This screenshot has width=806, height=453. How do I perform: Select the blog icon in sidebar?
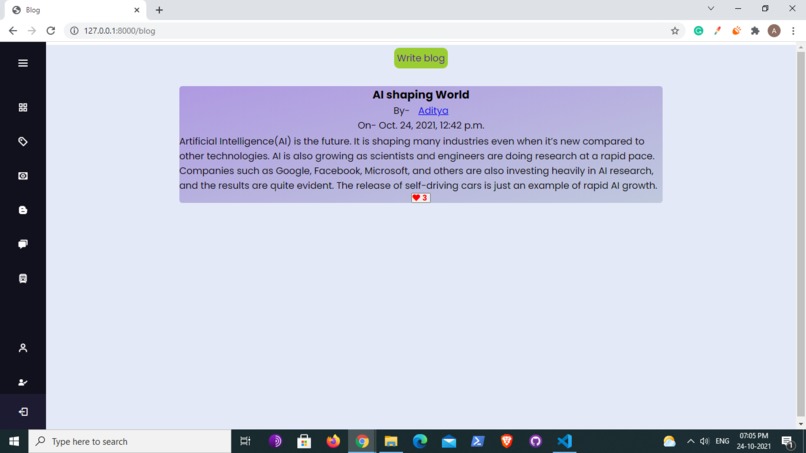pos(23,210)
